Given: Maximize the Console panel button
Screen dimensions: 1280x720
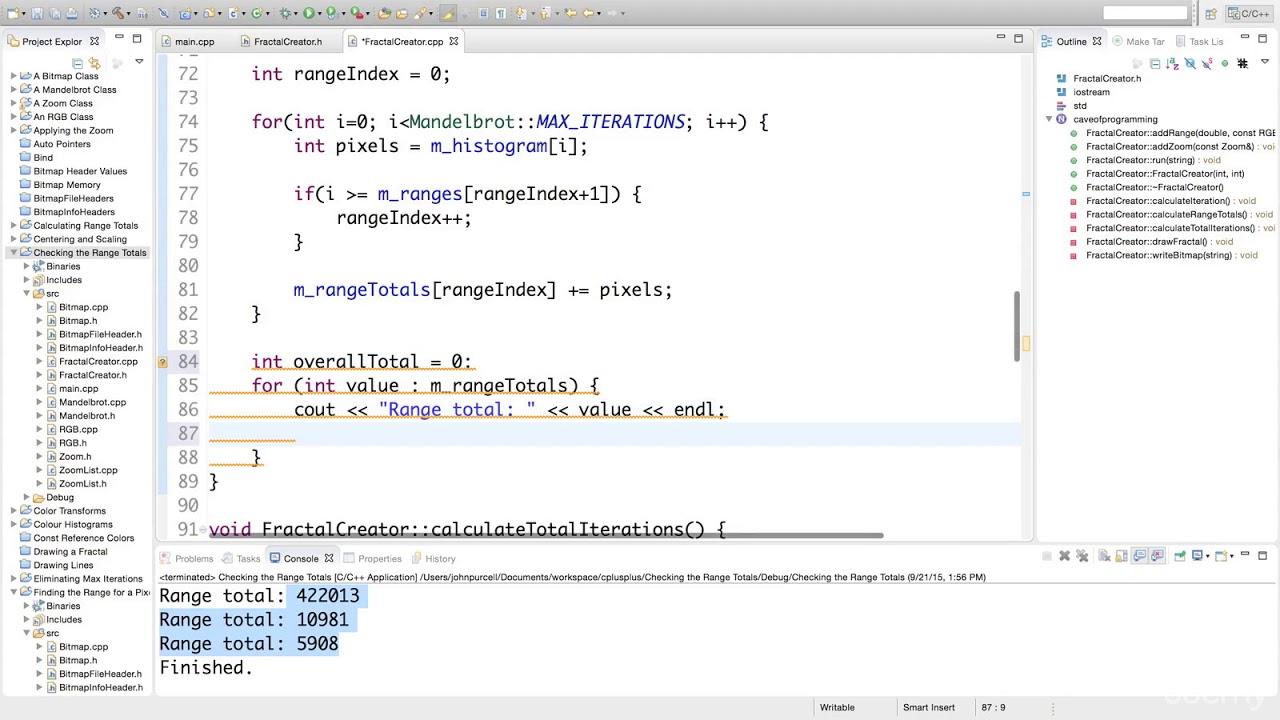Looking at the screenshot, I should pyautogui.click(x=1262, y=555).
